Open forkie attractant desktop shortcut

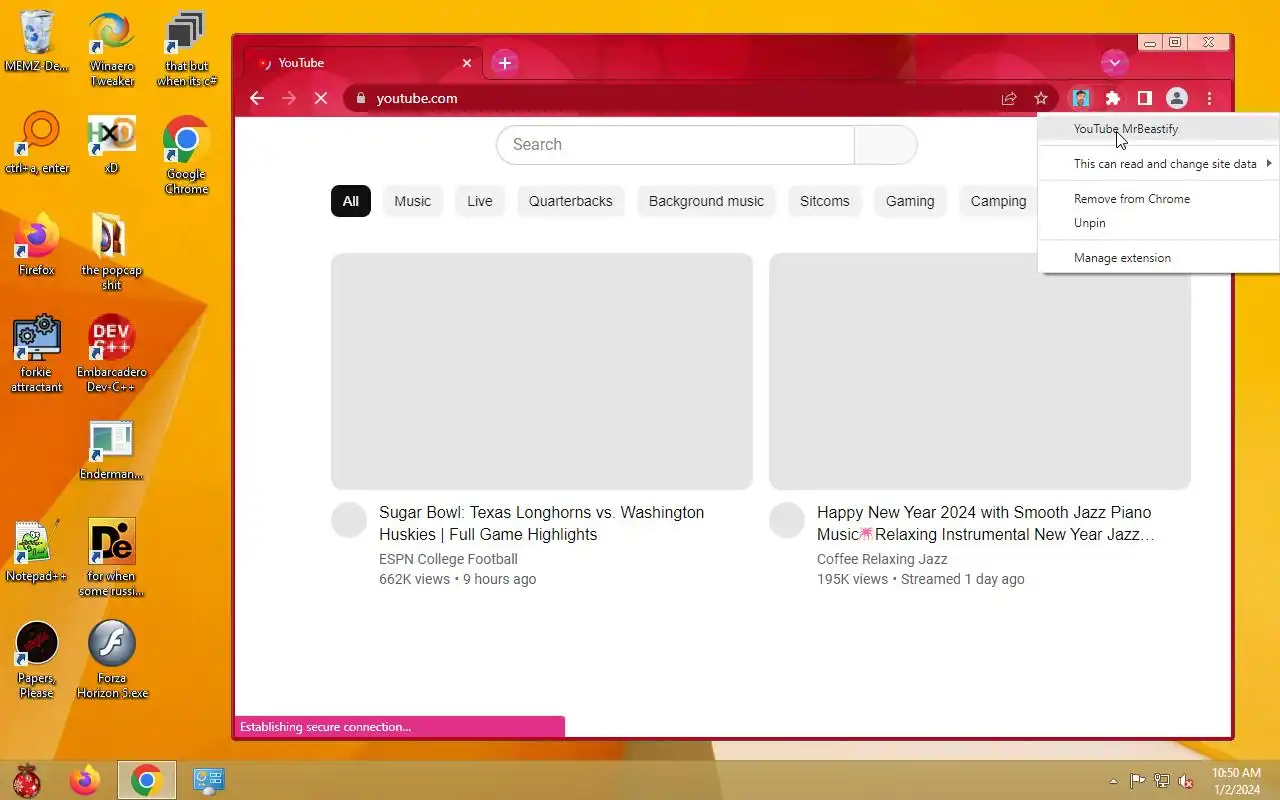(37, 338)
